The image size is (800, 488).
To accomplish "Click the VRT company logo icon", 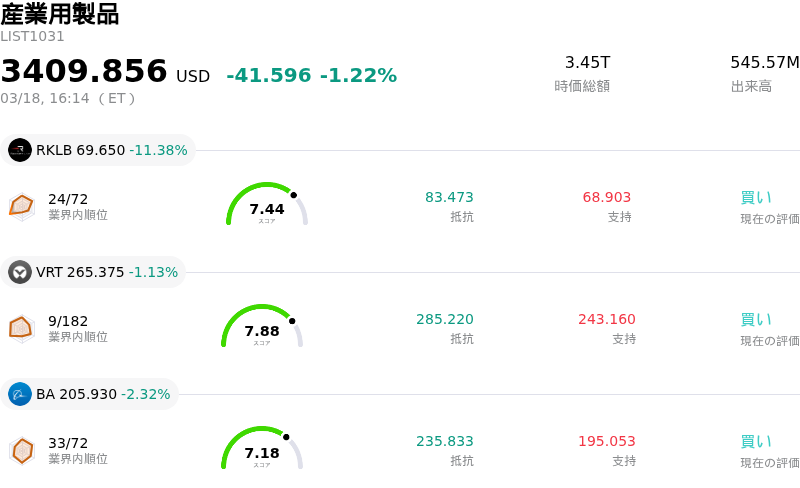I will [20, 272].
